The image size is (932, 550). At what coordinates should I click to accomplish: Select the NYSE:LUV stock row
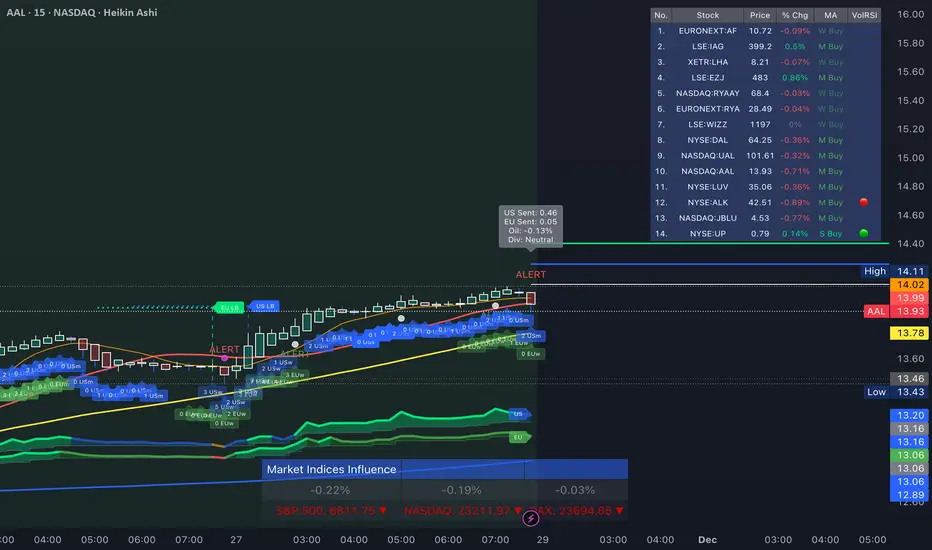[766, 187]
